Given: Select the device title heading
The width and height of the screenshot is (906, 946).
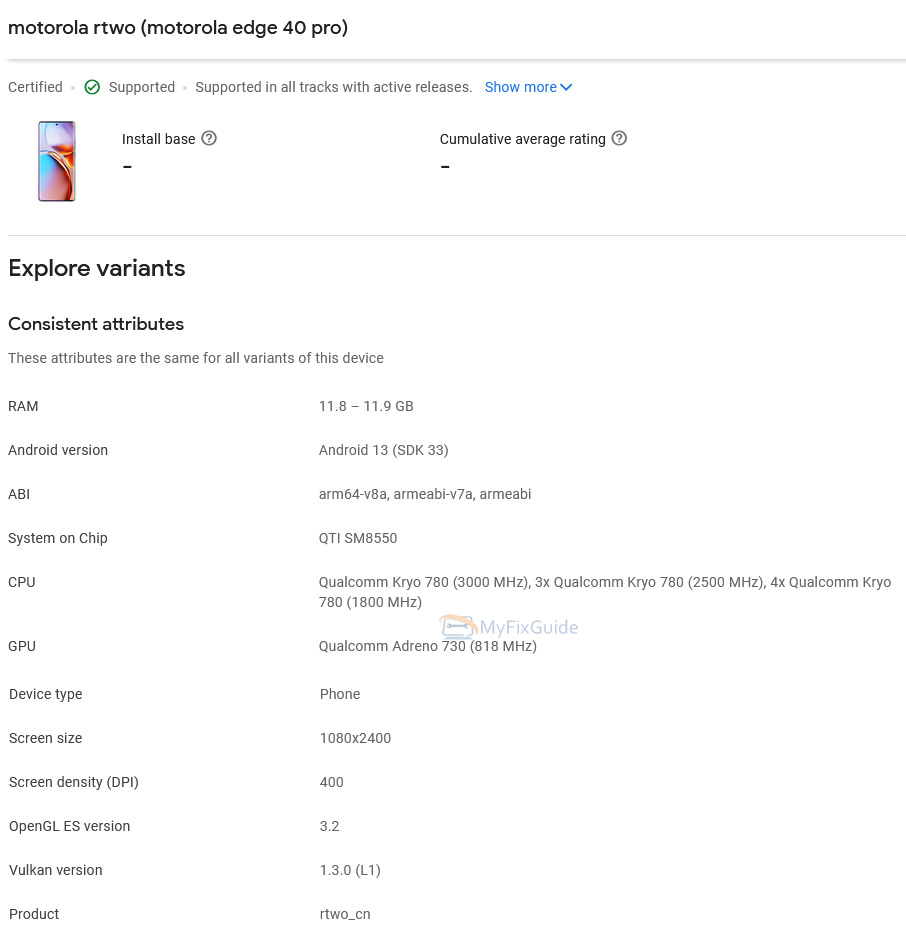Looking at the screenshot, I should point(178,28).
